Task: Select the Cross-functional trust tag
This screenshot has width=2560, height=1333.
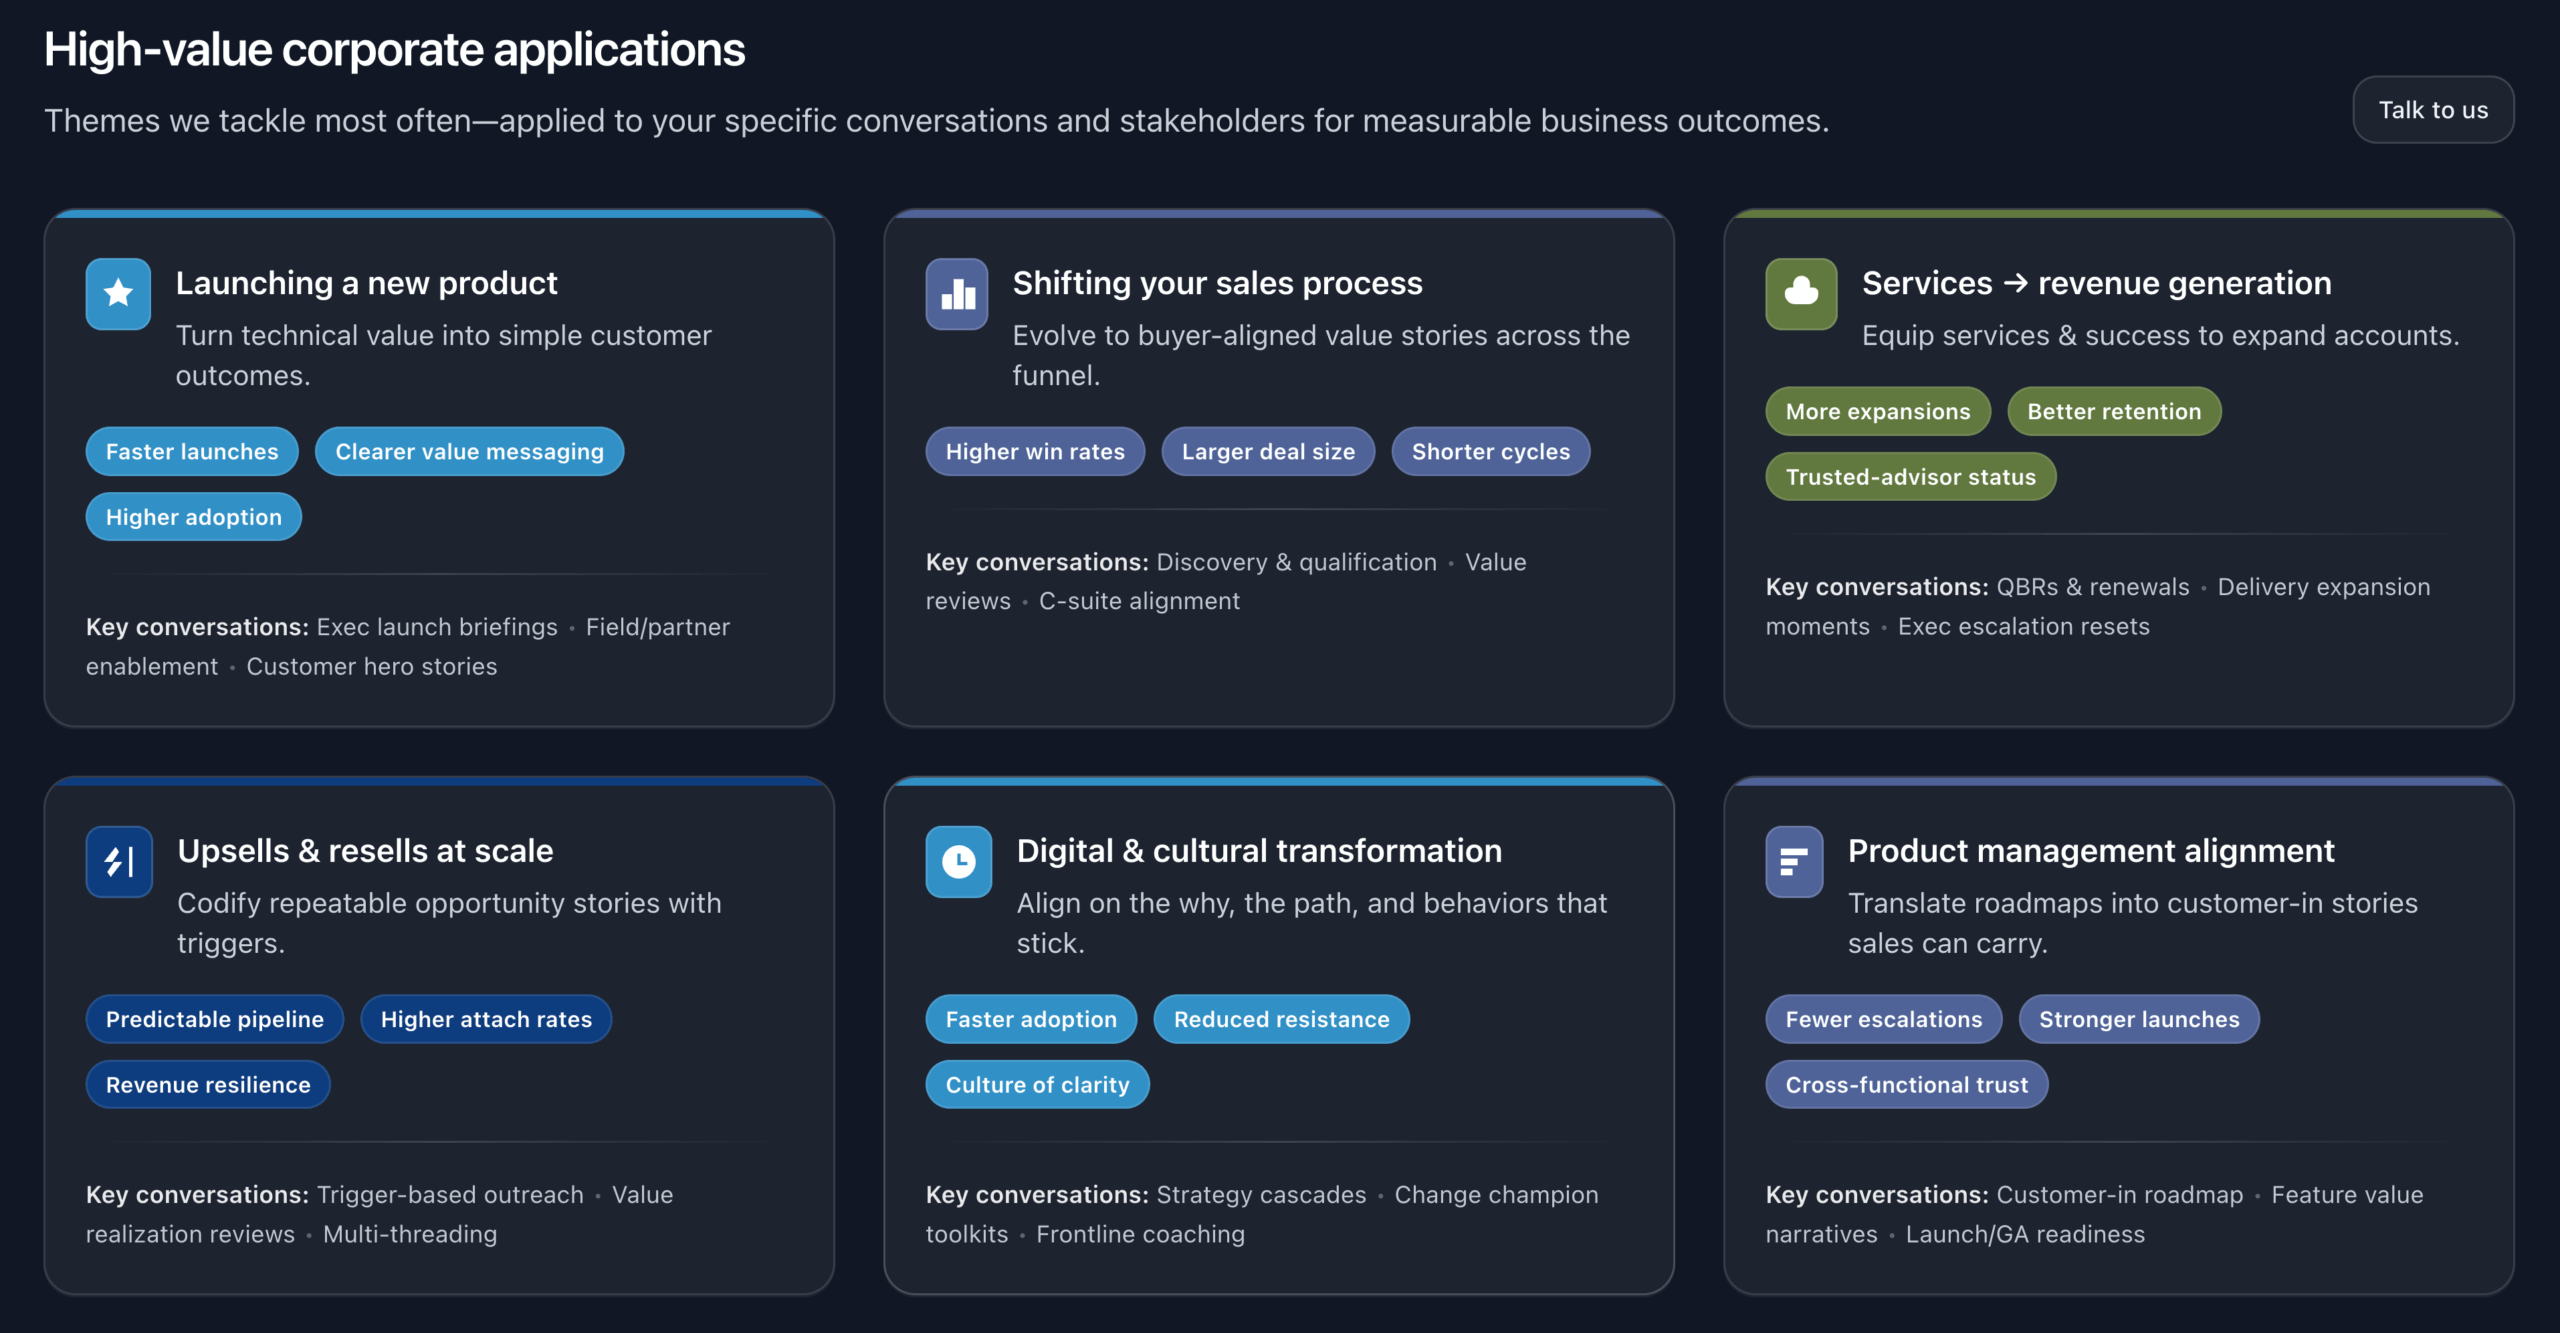Action: tap(1906, 1085)
